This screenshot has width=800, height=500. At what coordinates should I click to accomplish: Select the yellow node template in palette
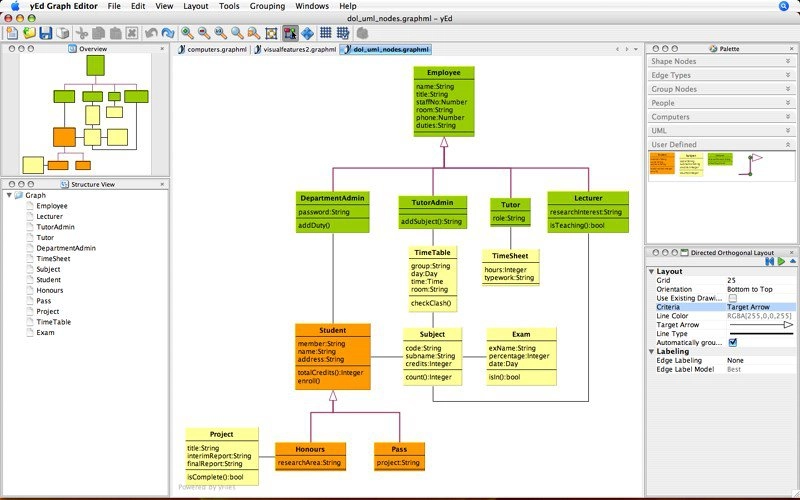tap(691, 164)
